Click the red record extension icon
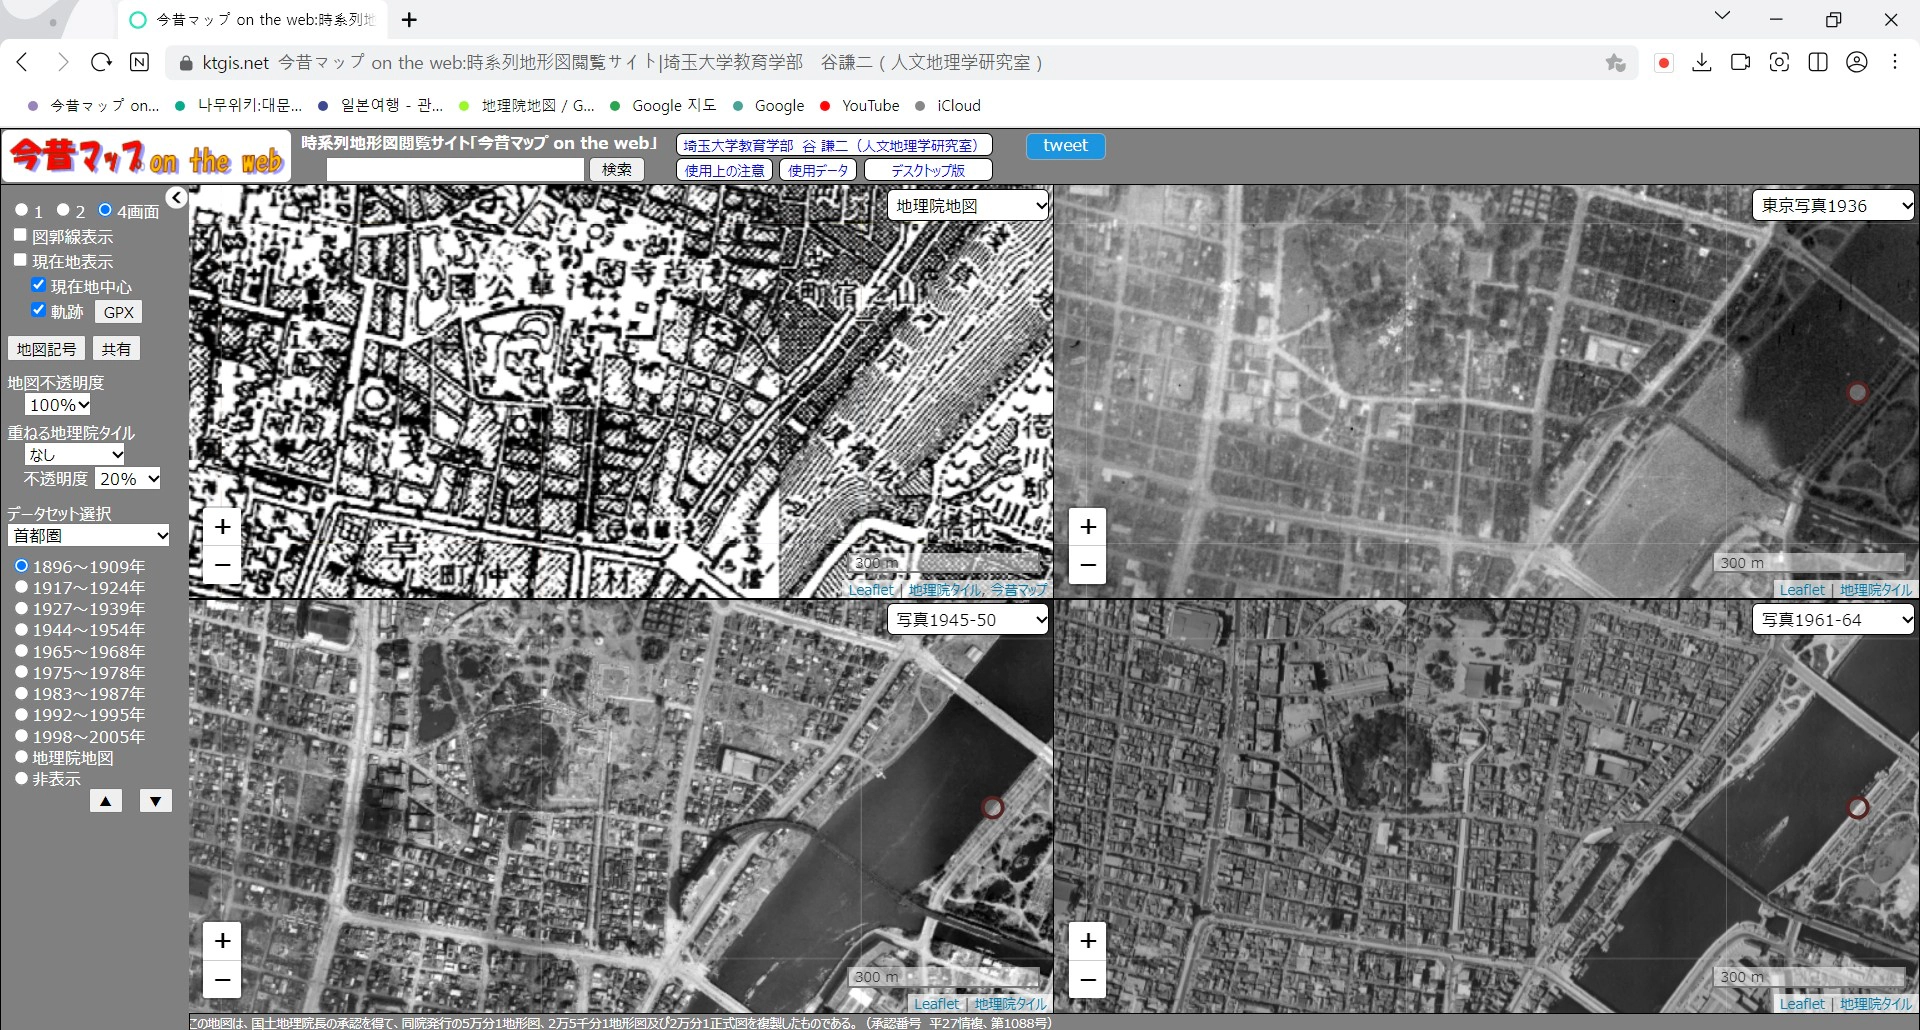 pyautogui.click(x=1664, y=63)
